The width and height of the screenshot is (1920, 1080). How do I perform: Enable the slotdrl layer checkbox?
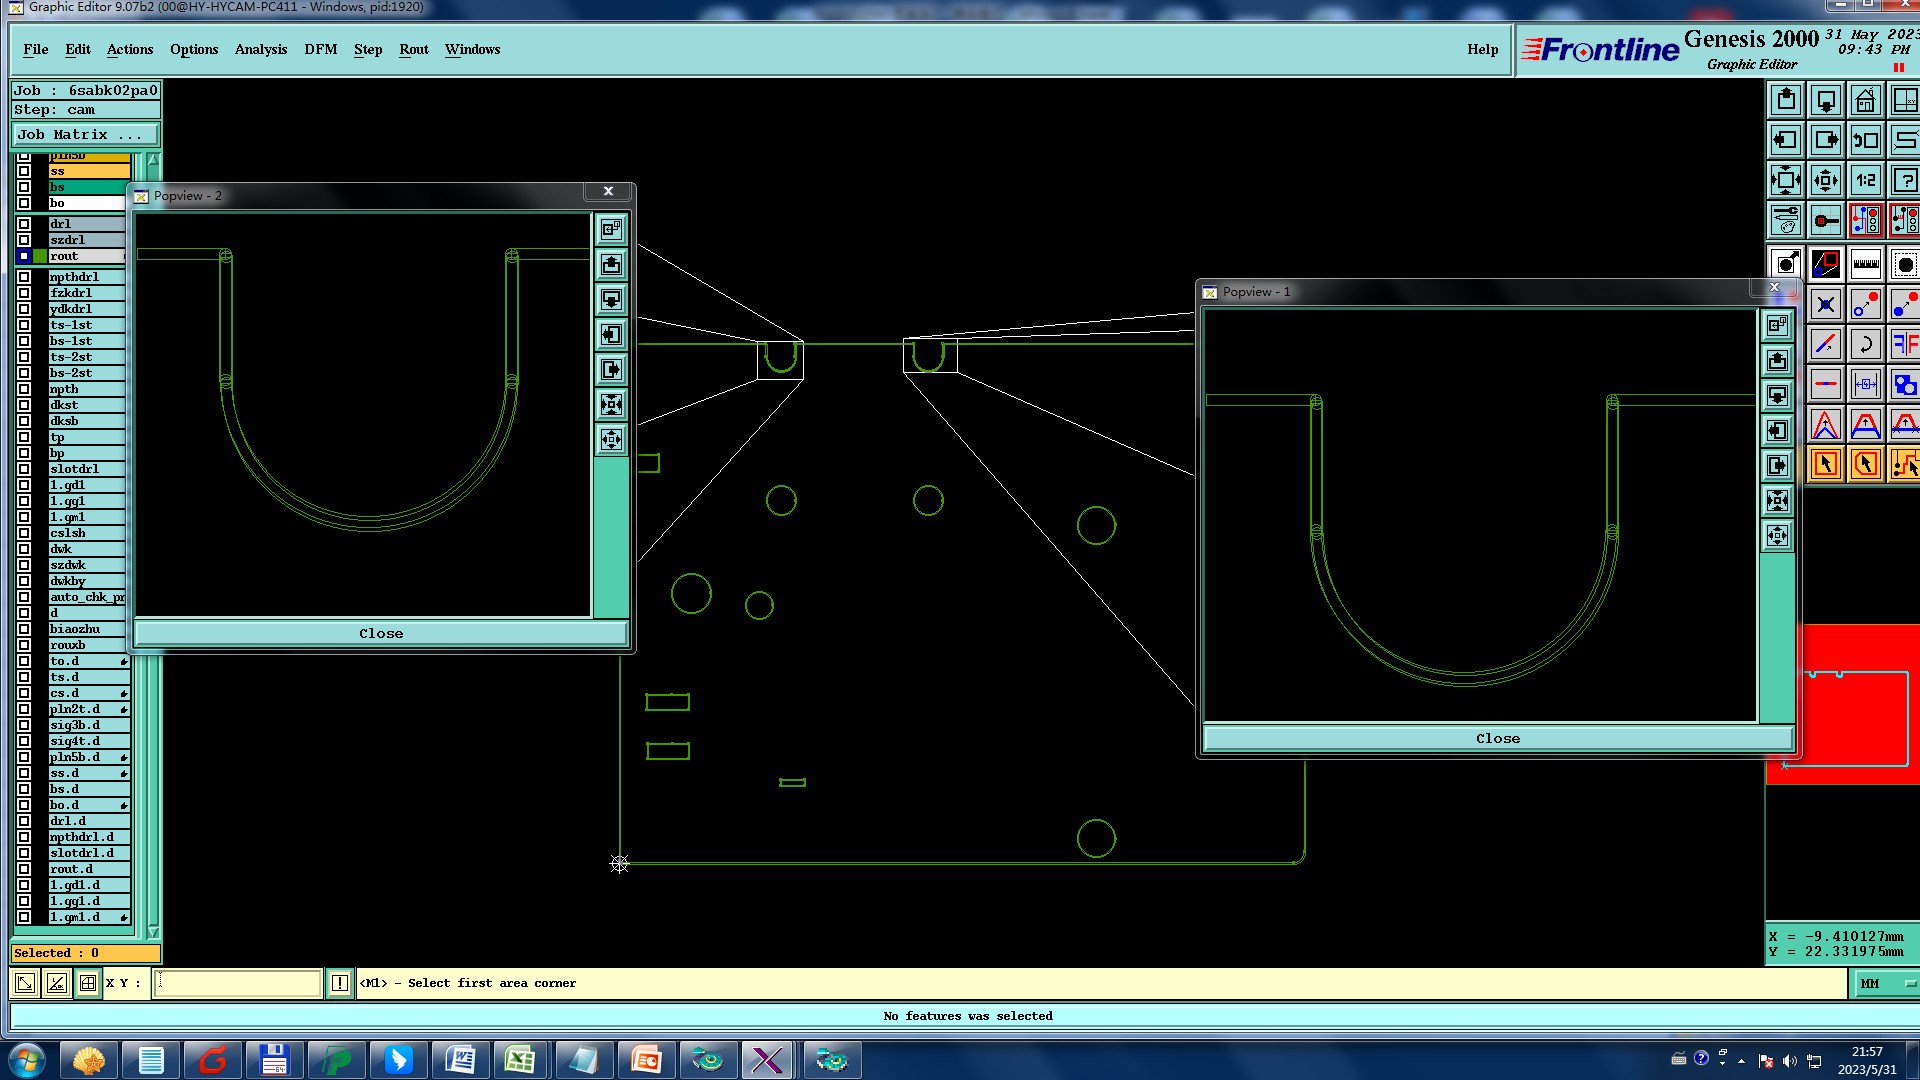pyautogui.click(x=24, y=469)
